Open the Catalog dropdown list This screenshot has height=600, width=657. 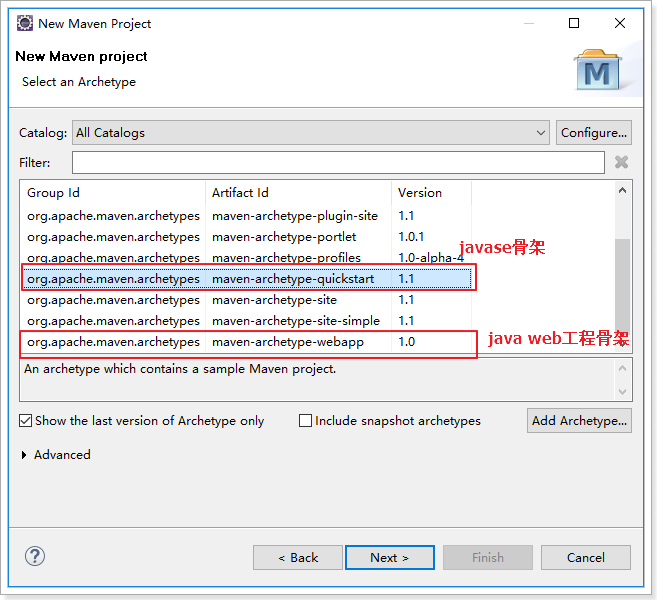pos(540,133)
